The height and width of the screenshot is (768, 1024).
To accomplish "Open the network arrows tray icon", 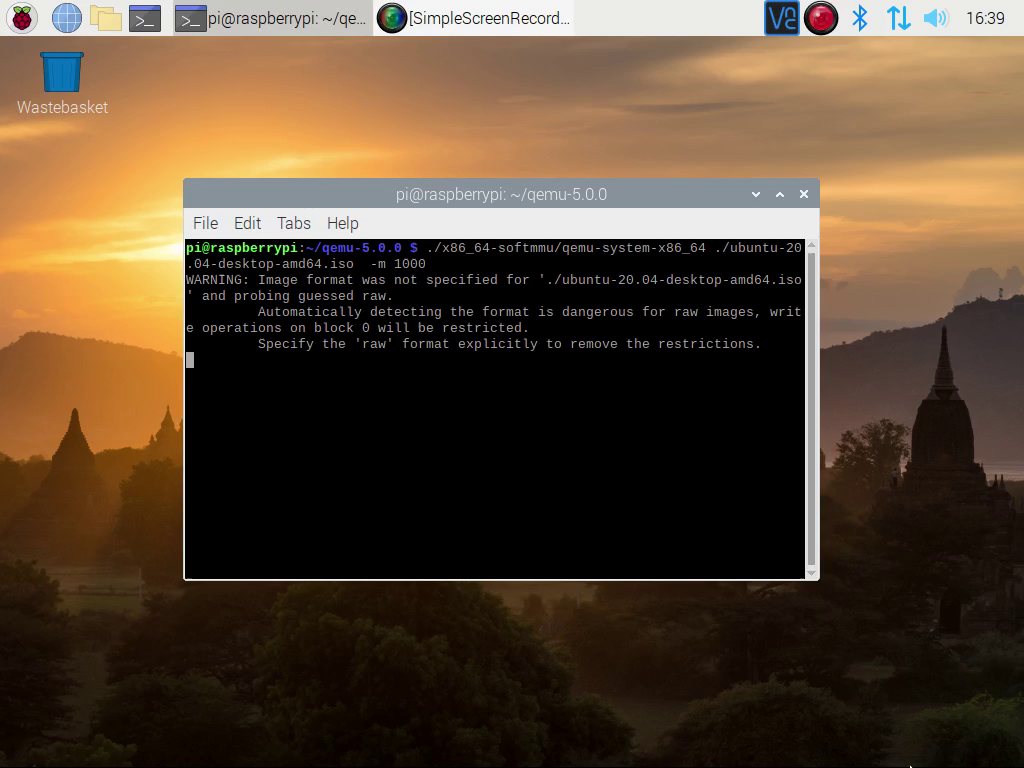I will 898,18.
